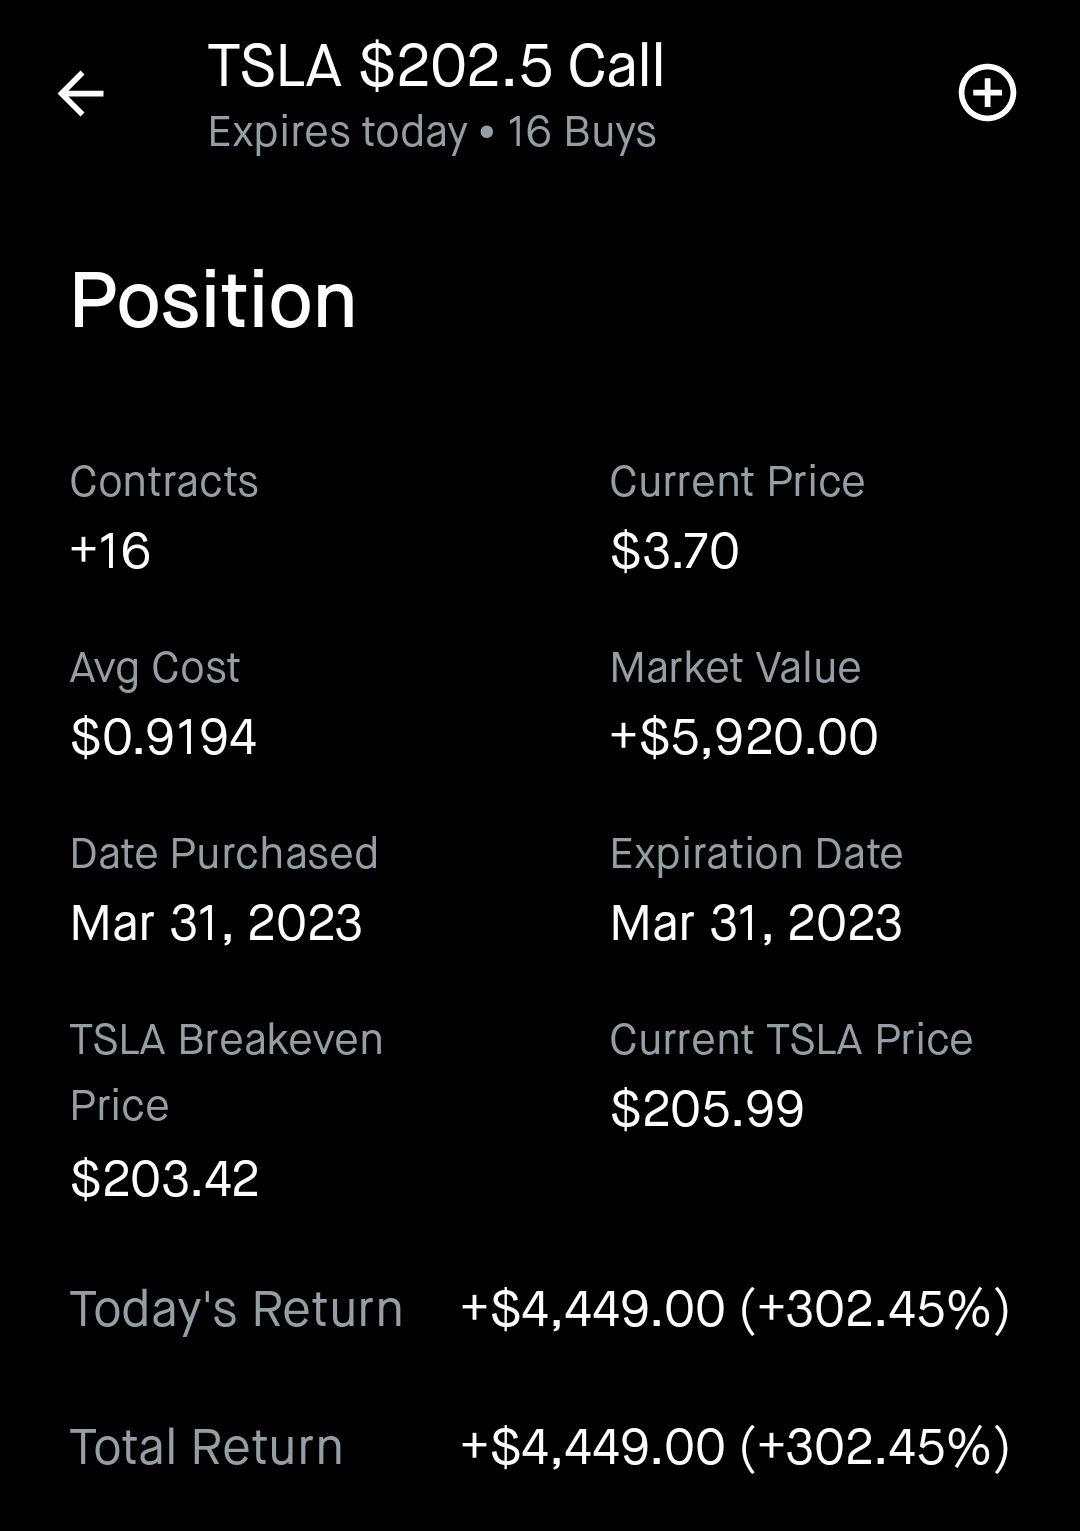
Task: Tap the TSLA $202.5 Call title
Action: coord(435,66)
